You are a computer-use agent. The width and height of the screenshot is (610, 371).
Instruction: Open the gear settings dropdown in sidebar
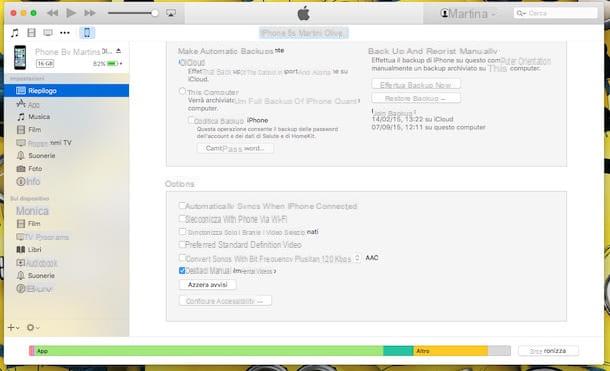point(33,327)
